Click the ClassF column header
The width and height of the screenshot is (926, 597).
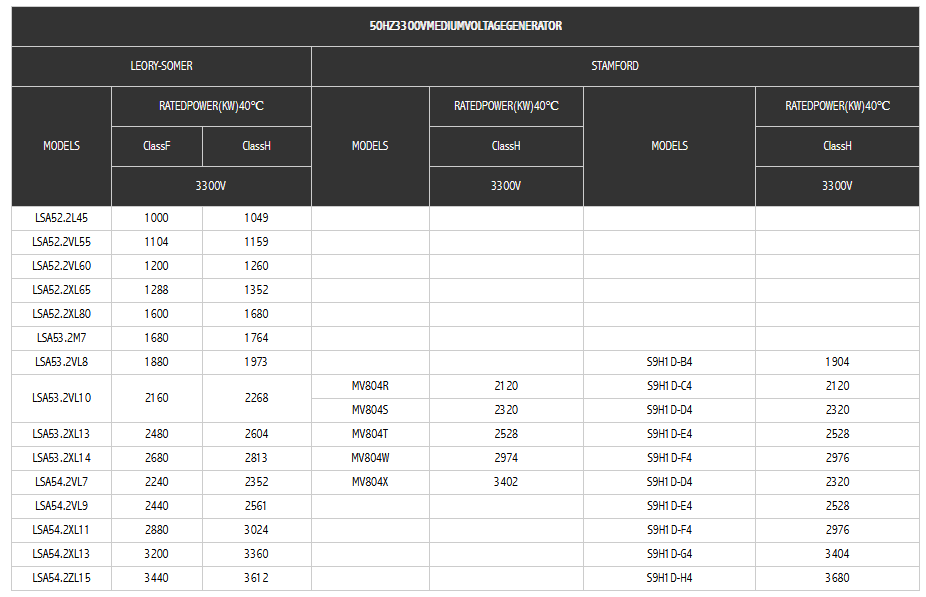[x=156, y=146]
